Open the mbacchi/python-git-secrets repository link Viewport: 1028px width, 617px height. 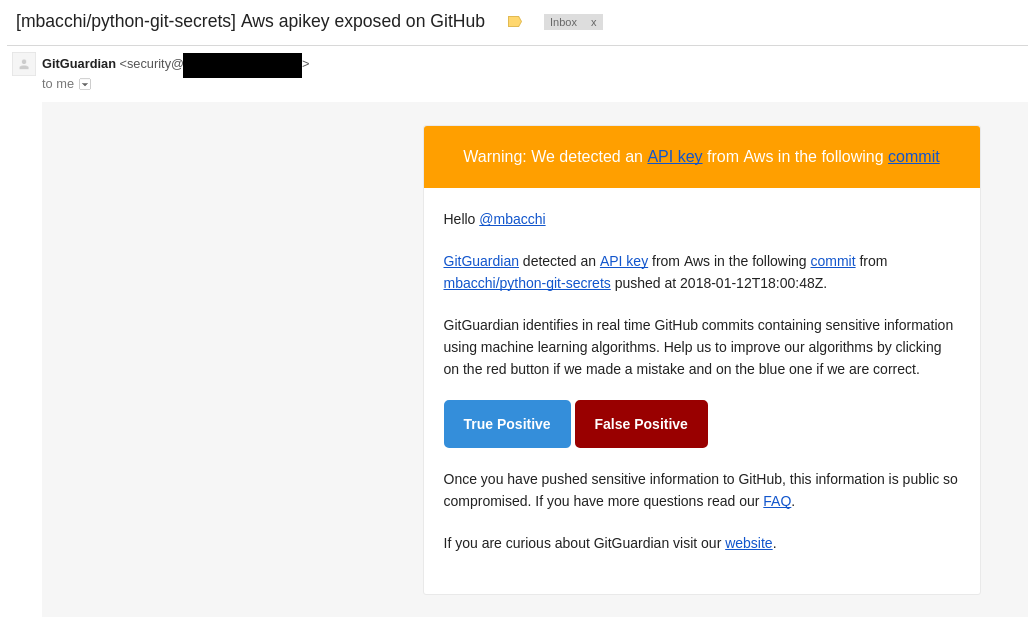(x=527, y=283)
